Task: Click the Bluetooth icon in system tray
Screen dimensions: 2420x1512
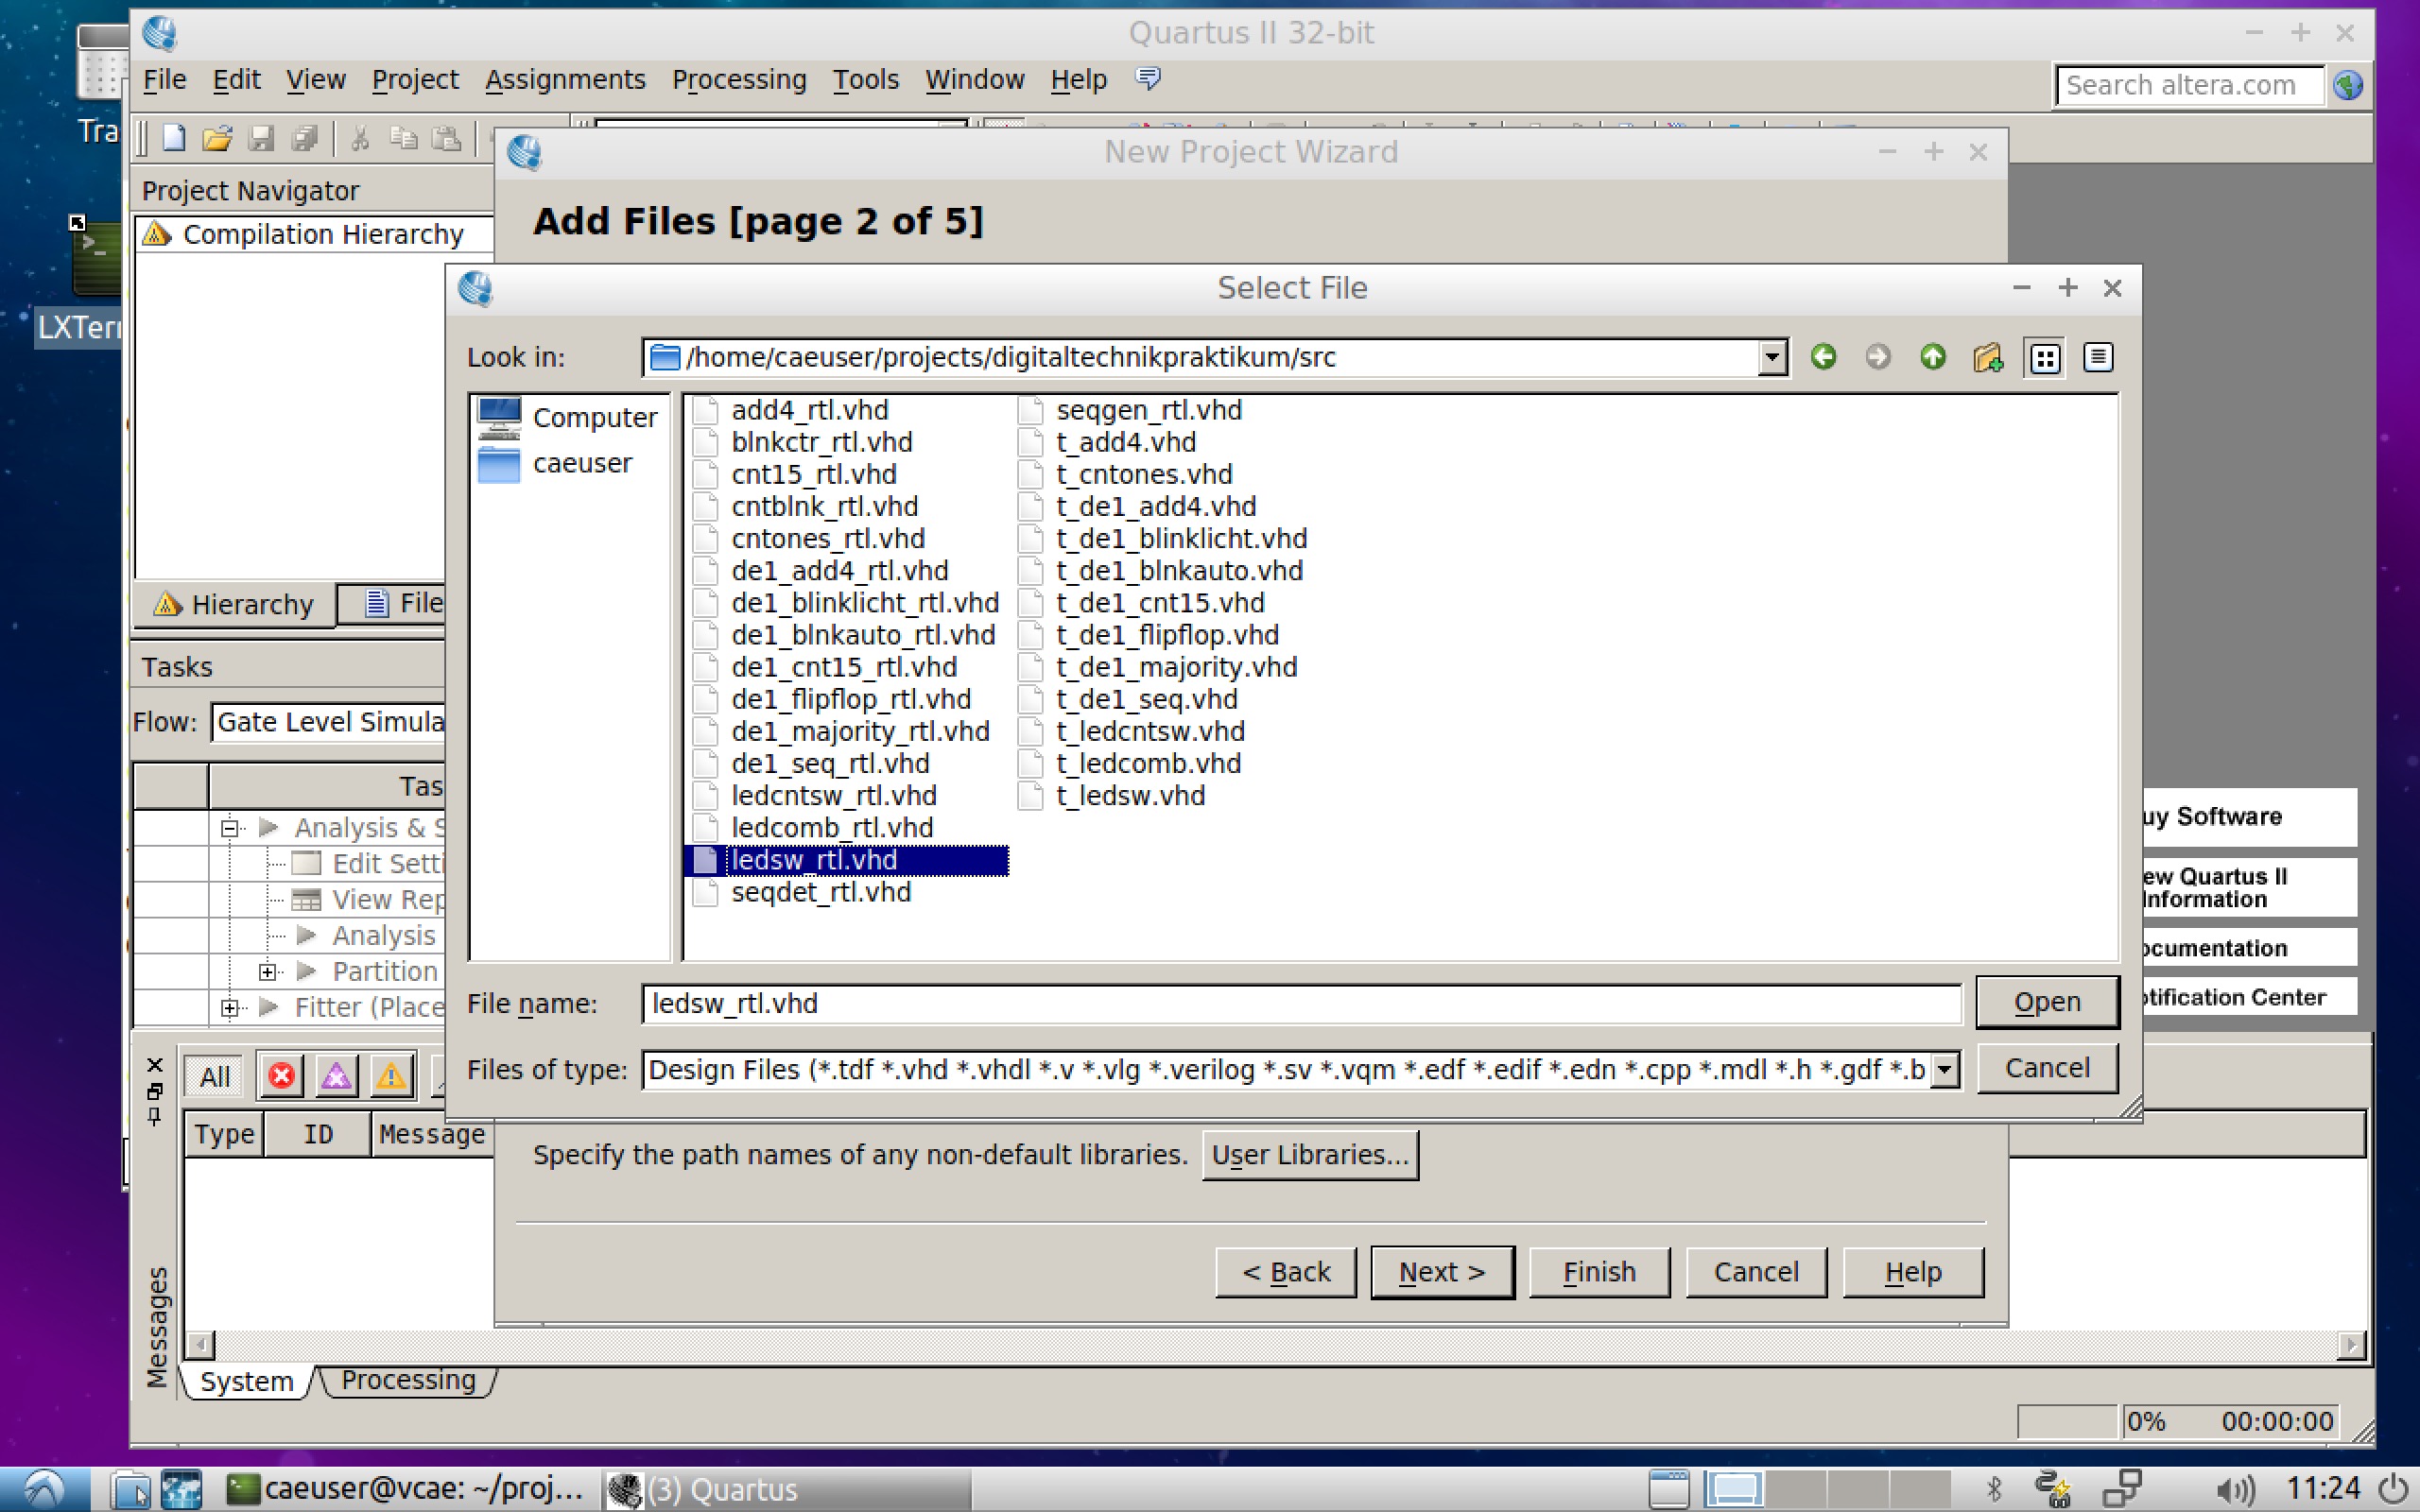Action: 1993,1490
